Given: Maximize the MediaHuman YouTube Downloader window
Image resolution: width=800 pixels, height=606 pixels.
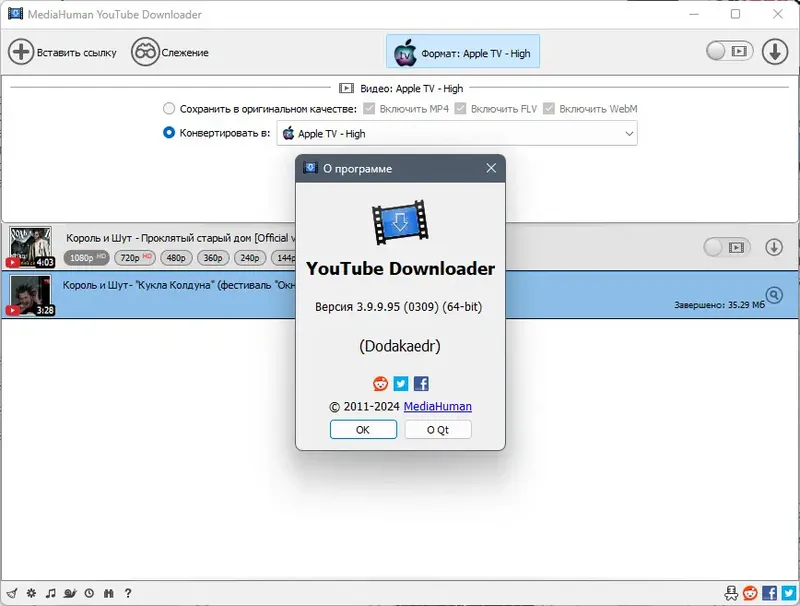Looking at the screenshot, I should coord(735,14).
